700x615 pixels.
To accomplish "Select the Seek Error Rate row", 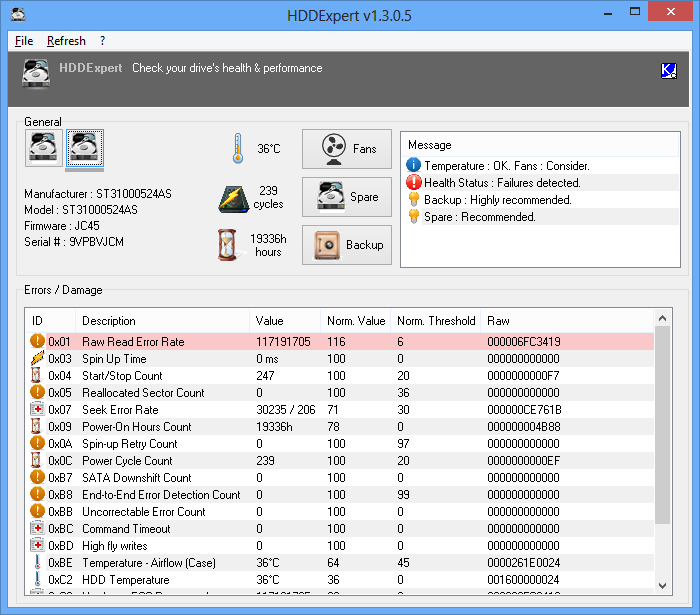I will tap(340, 409).
